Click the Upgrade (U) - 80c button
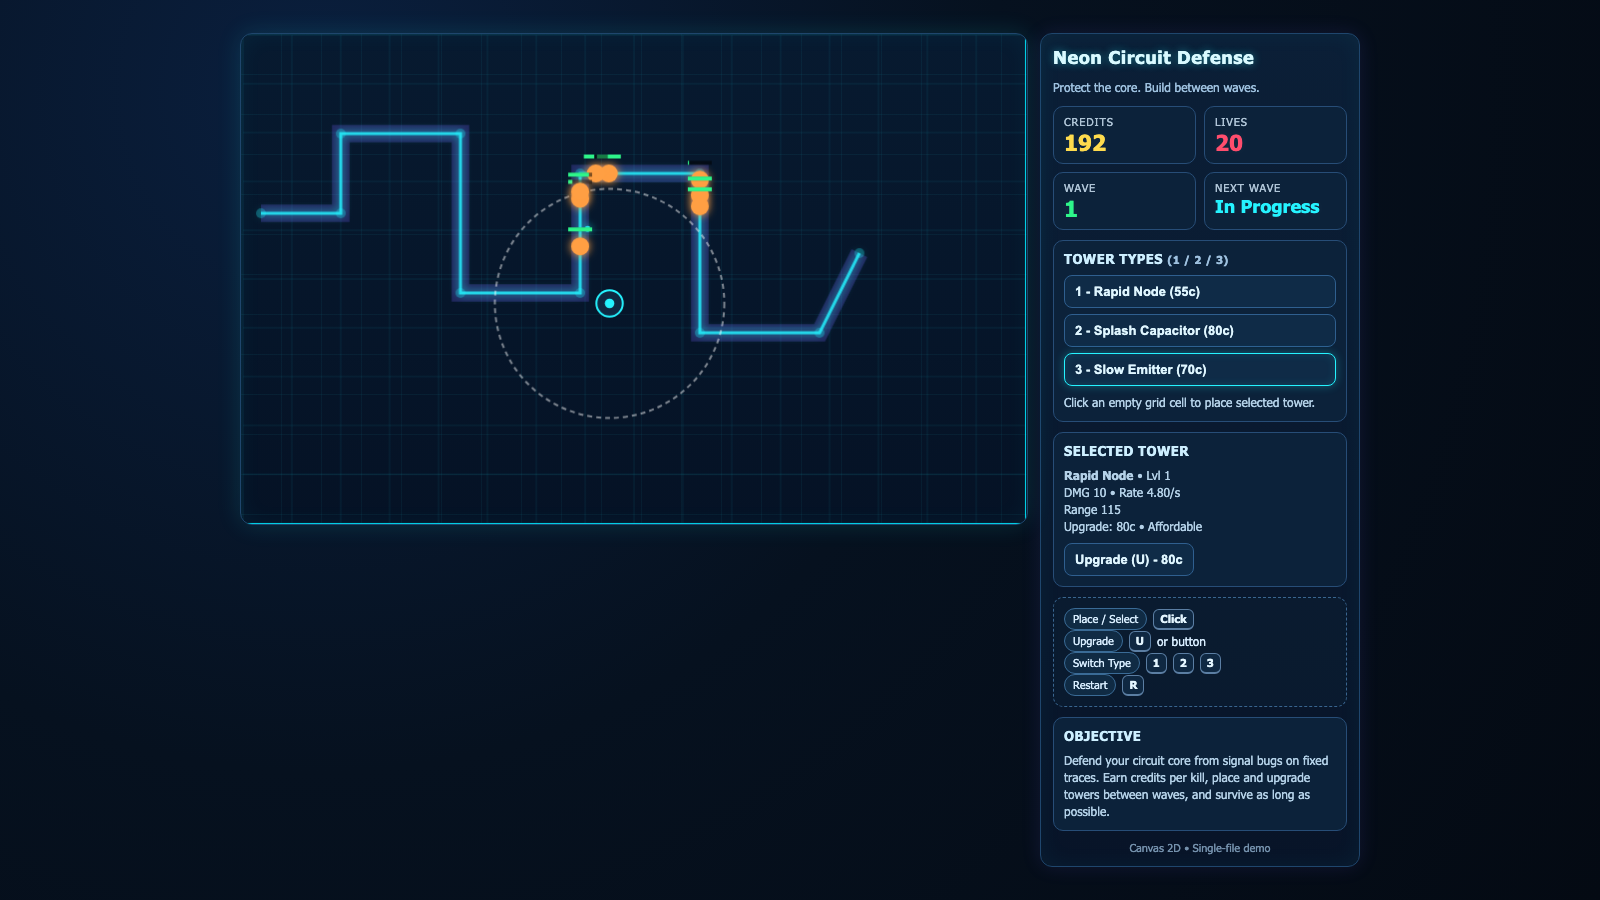Screen dimensions: 1600x900 1128,560
